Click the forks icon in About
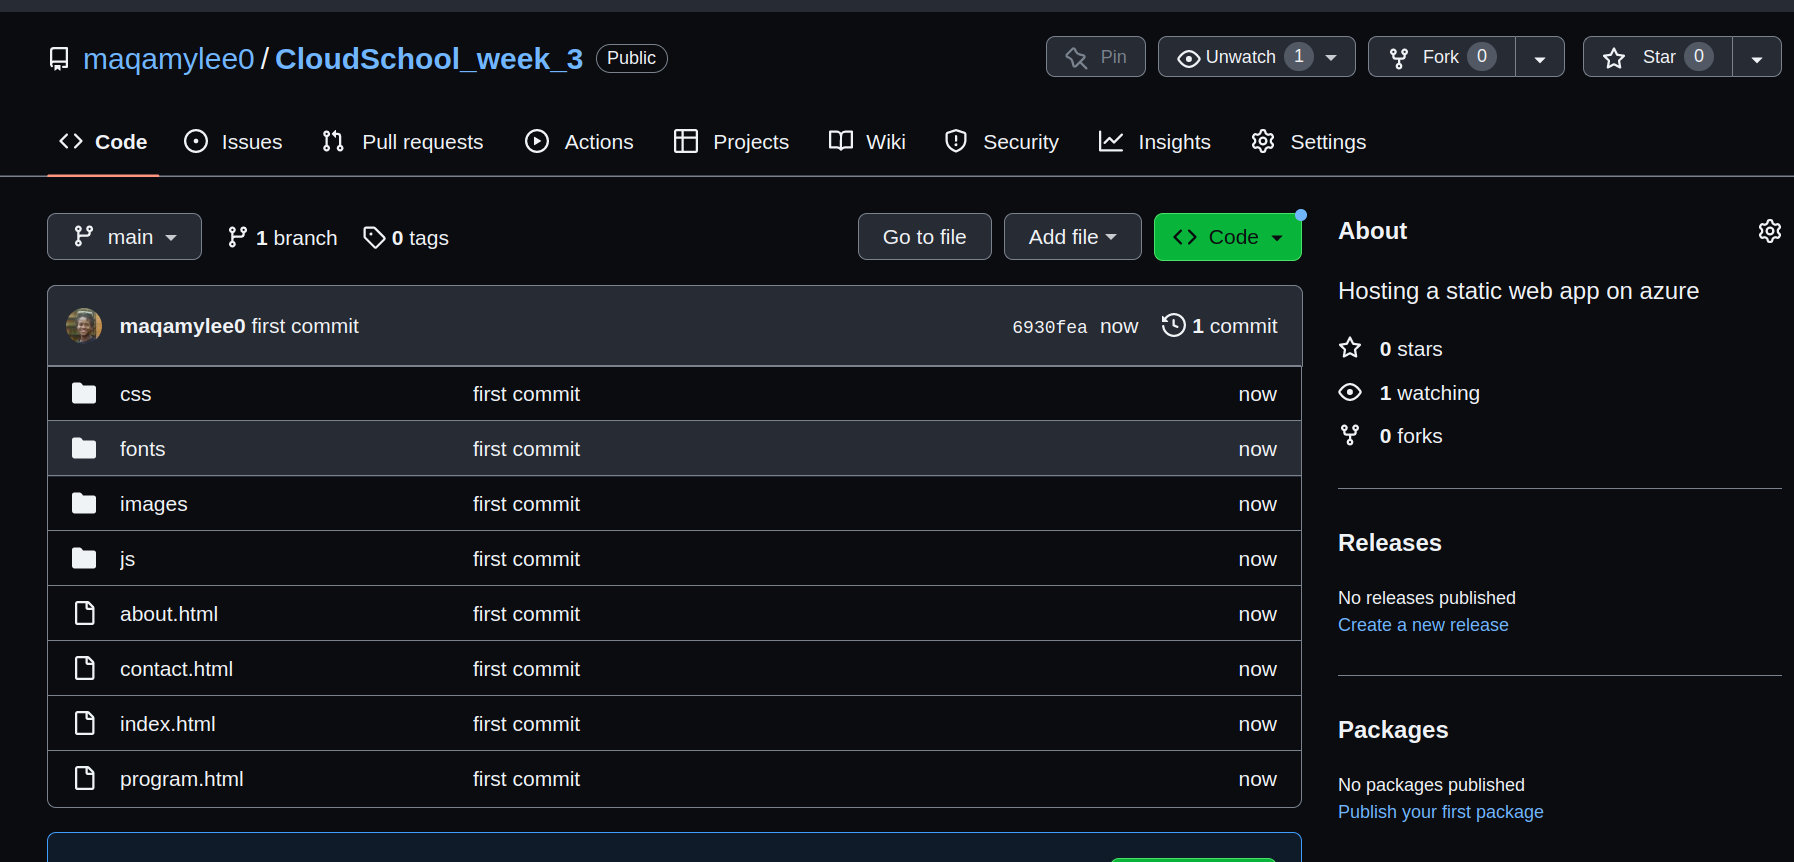This screenshot has width=1794, height=862. pyautogui.click(x=1350, y=435)
